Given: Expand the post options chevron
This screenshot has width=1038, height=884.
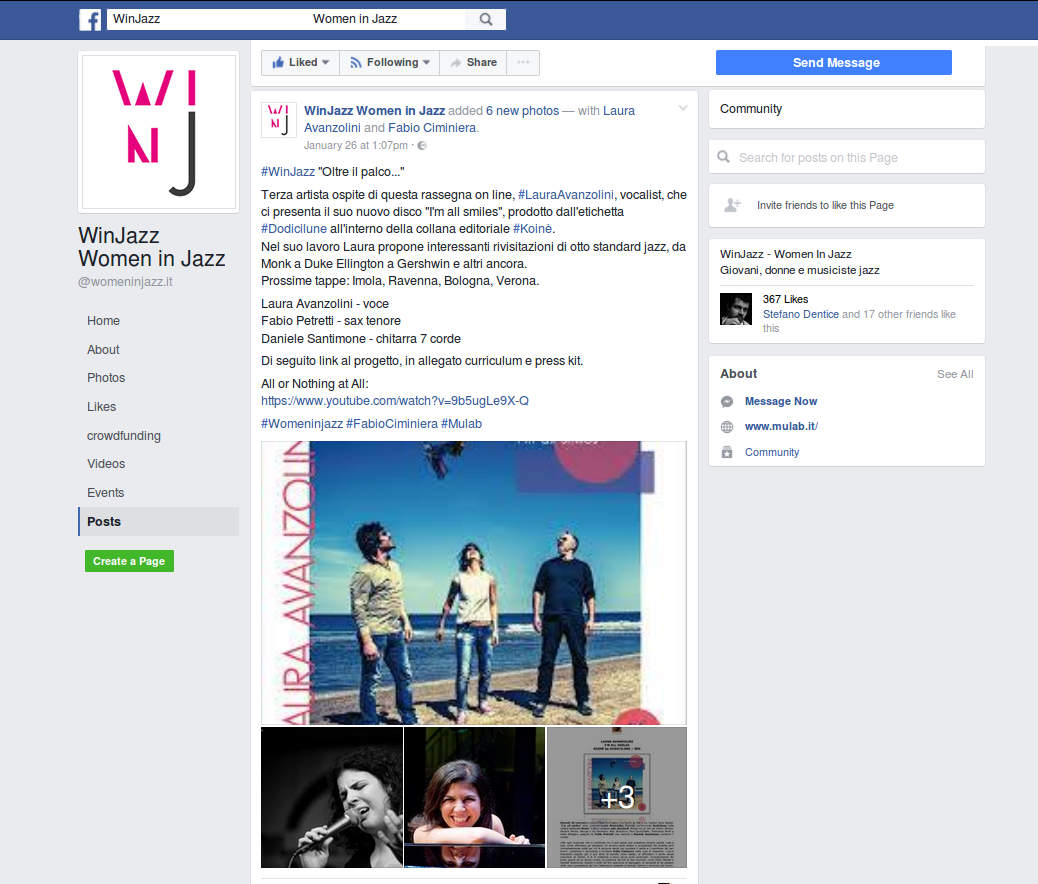Looking at the screenshot, I should 683,108.
